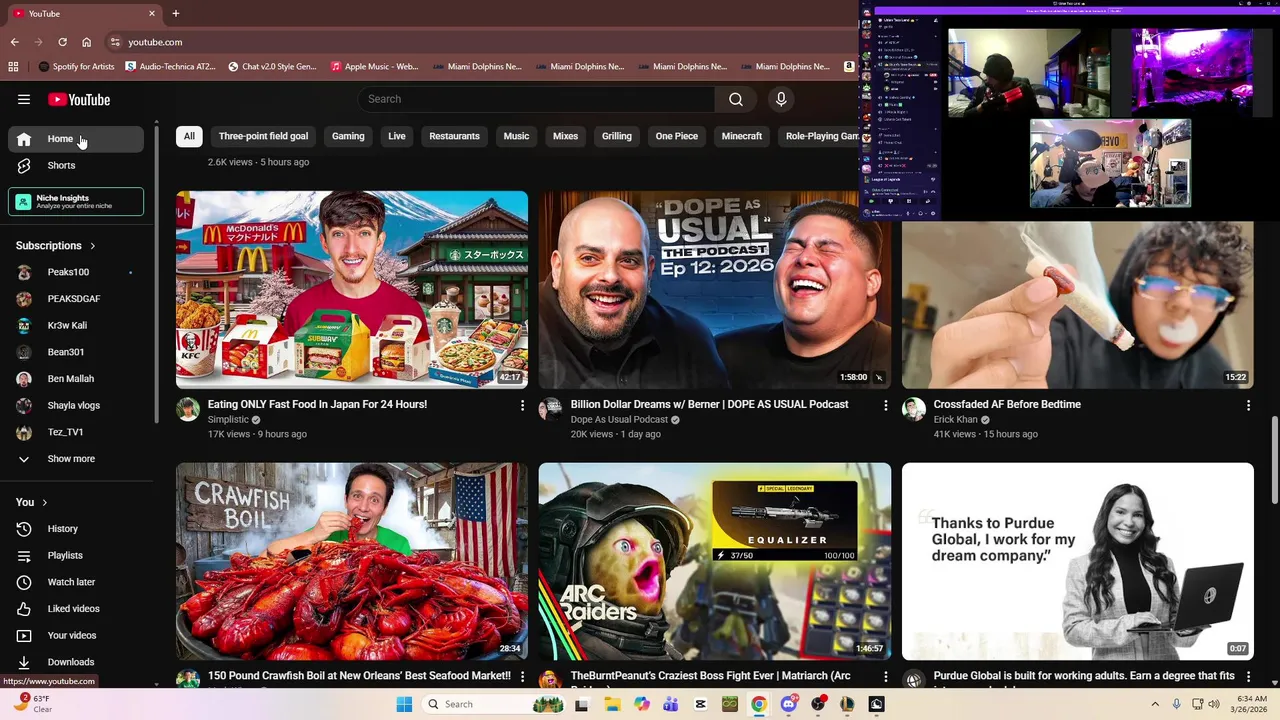Open Tez_TV1 subscription channel

pyautogui.click(x=76, y=432)
